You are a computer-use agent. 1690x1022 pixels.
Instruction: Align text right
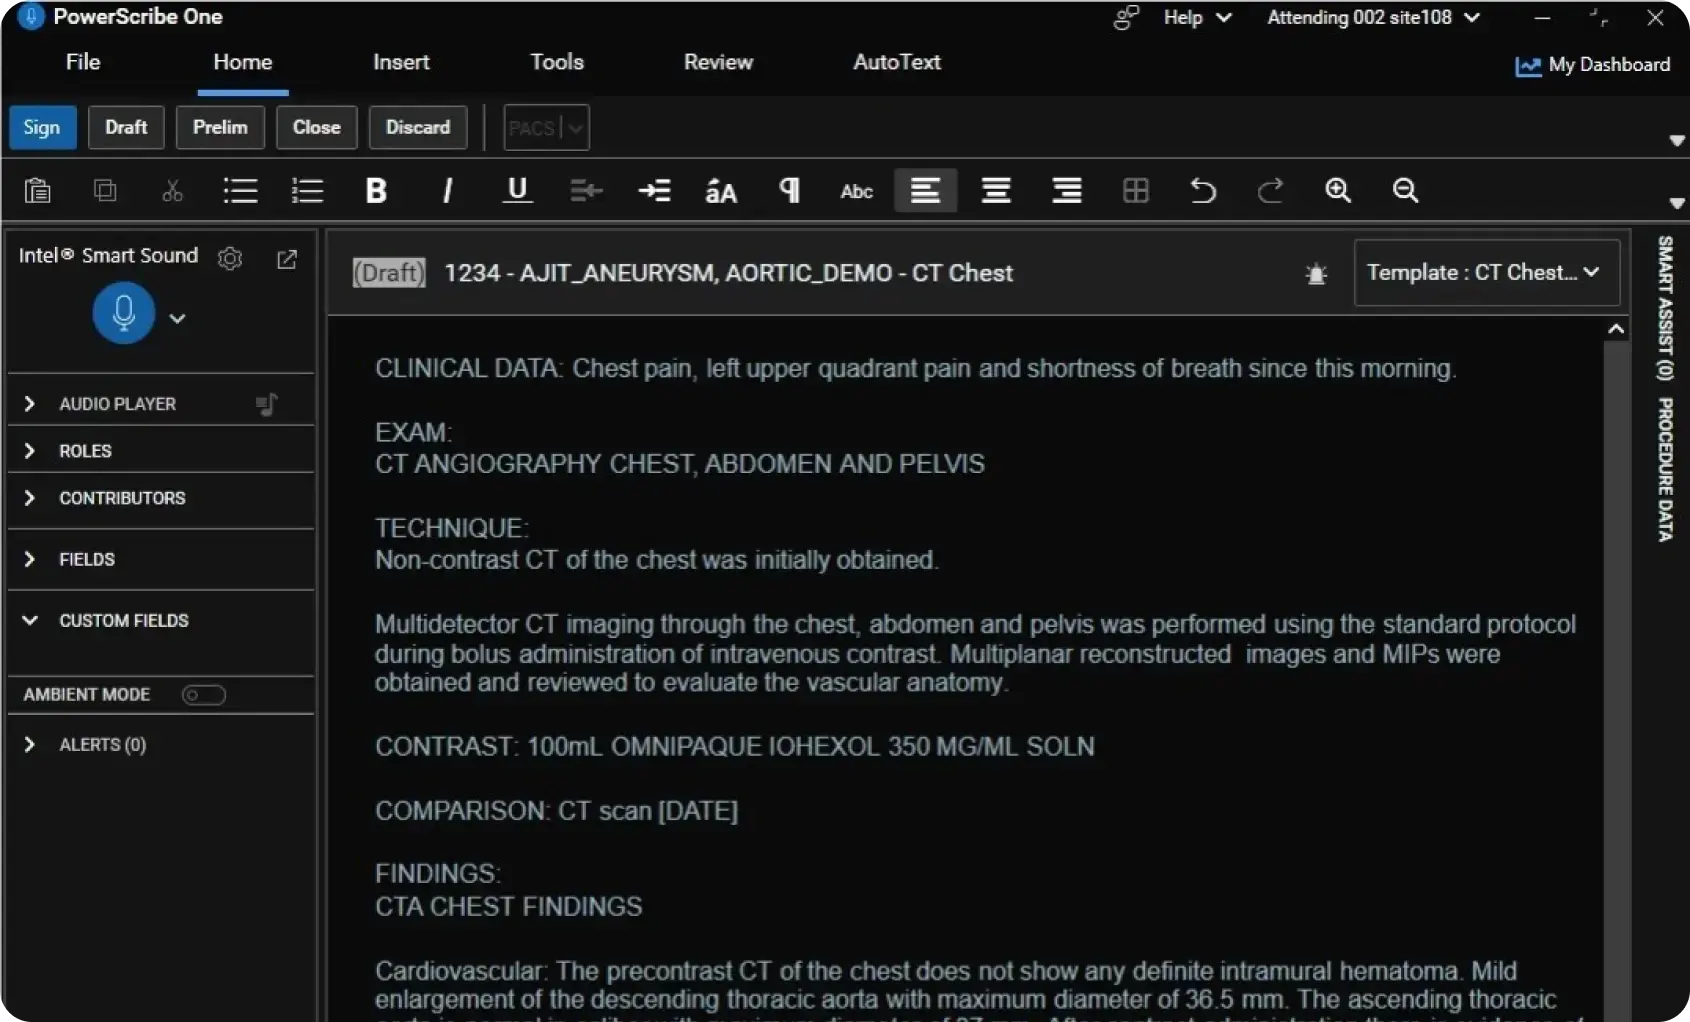[1066, 190]
